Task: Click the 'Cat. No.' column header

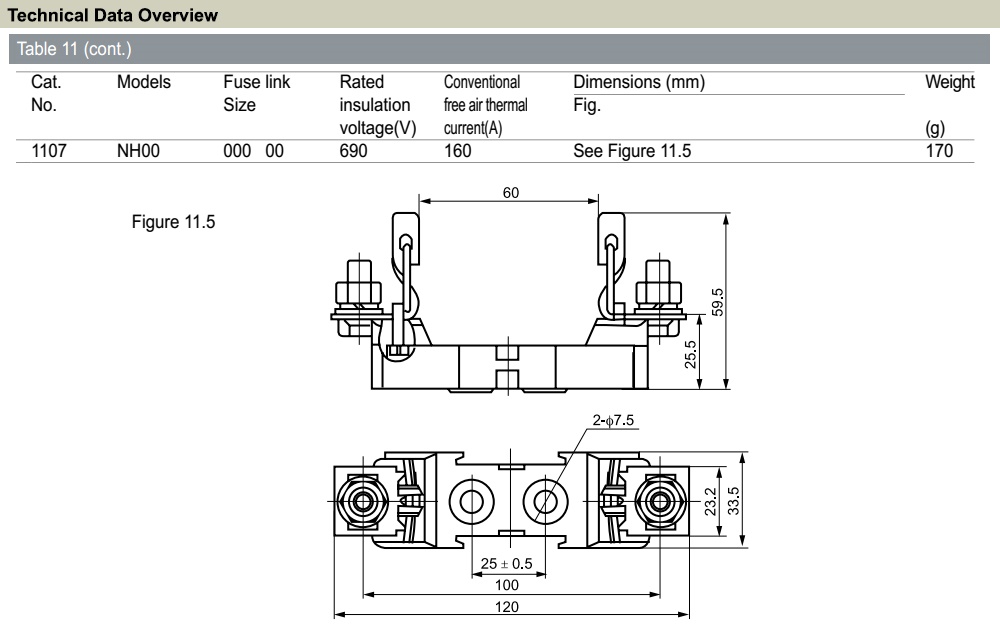Action: (x=47, y=93)
